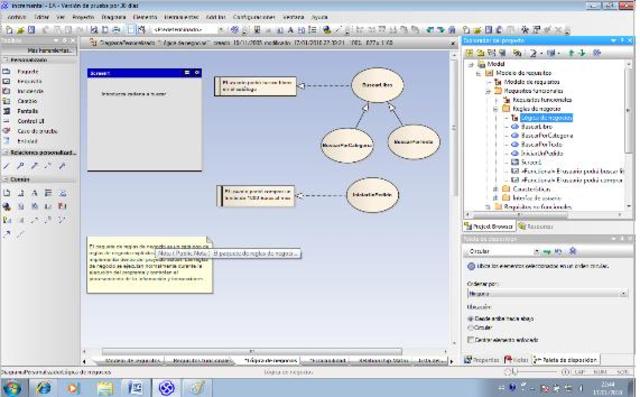
Task: Open the Windows Start button
Action: coord(12,388)
